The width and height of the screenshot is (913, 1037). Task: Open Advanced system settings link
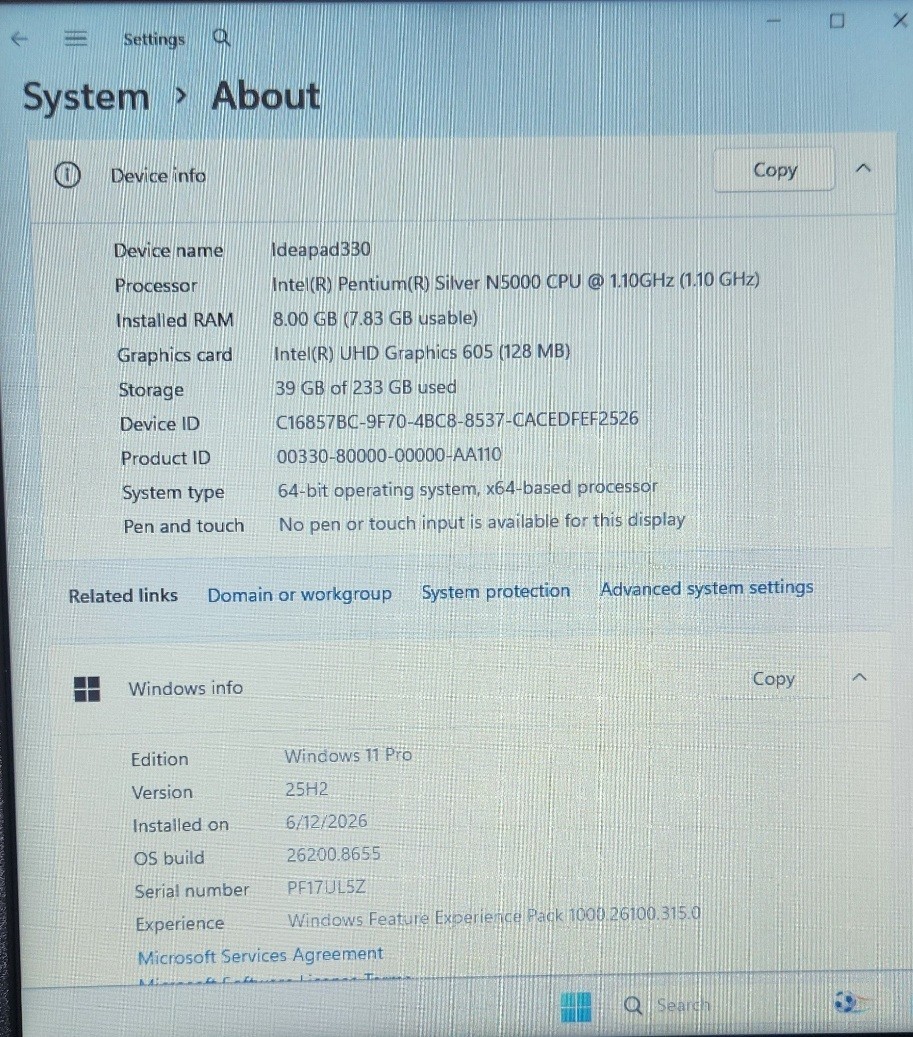pos(707,588)
